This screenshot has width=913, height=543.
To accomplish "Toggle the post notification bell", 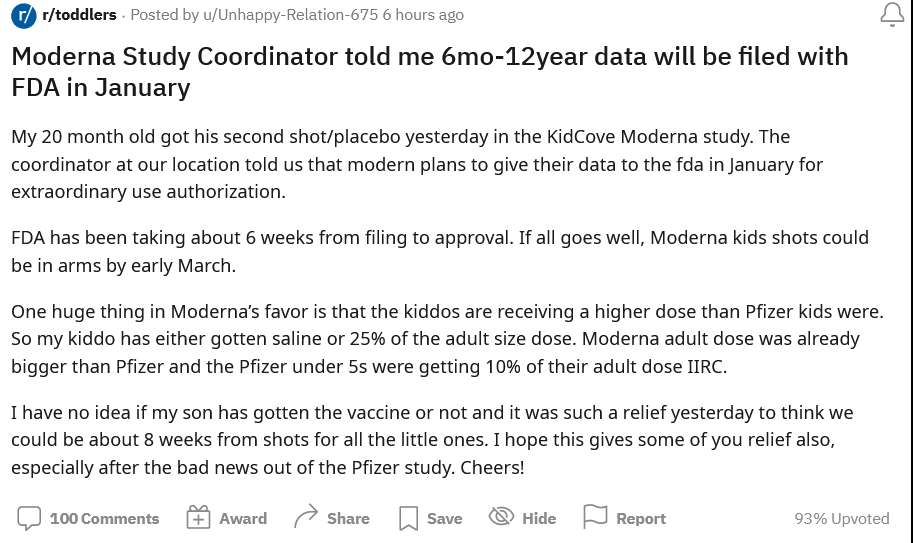I will coord(892,15).
